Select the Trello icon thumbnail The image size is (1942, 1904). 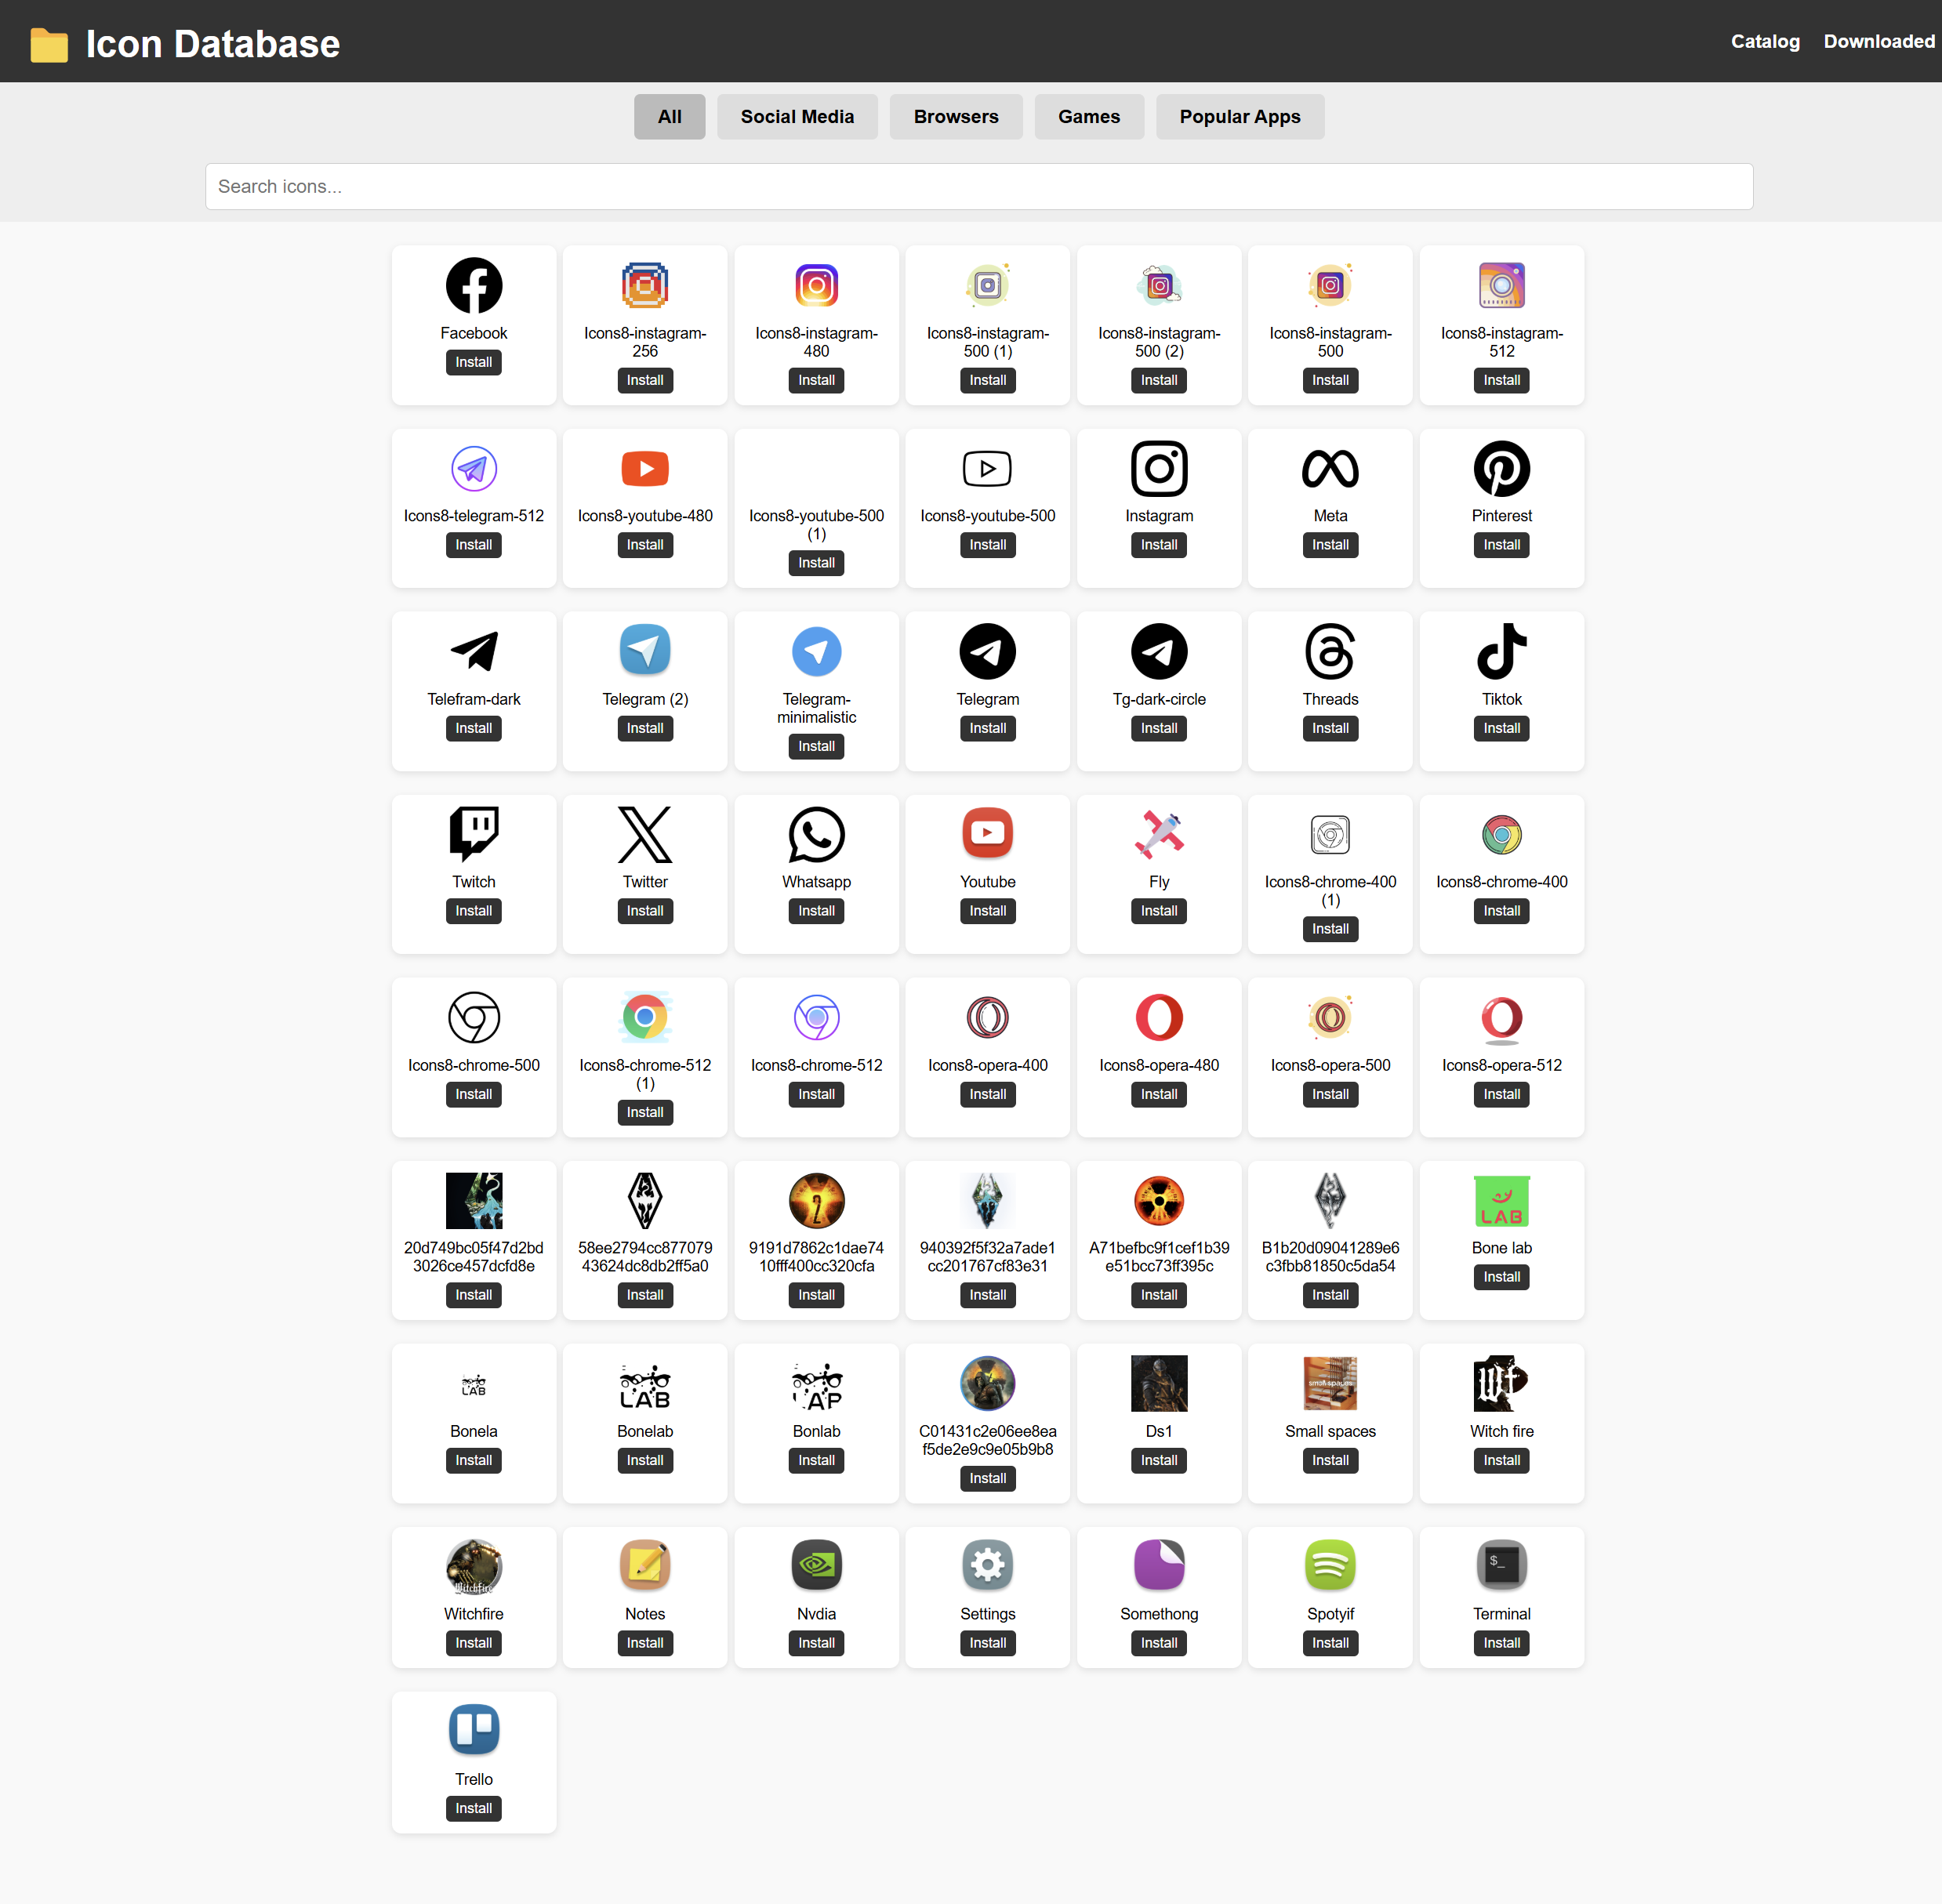tap(473, 1731)
